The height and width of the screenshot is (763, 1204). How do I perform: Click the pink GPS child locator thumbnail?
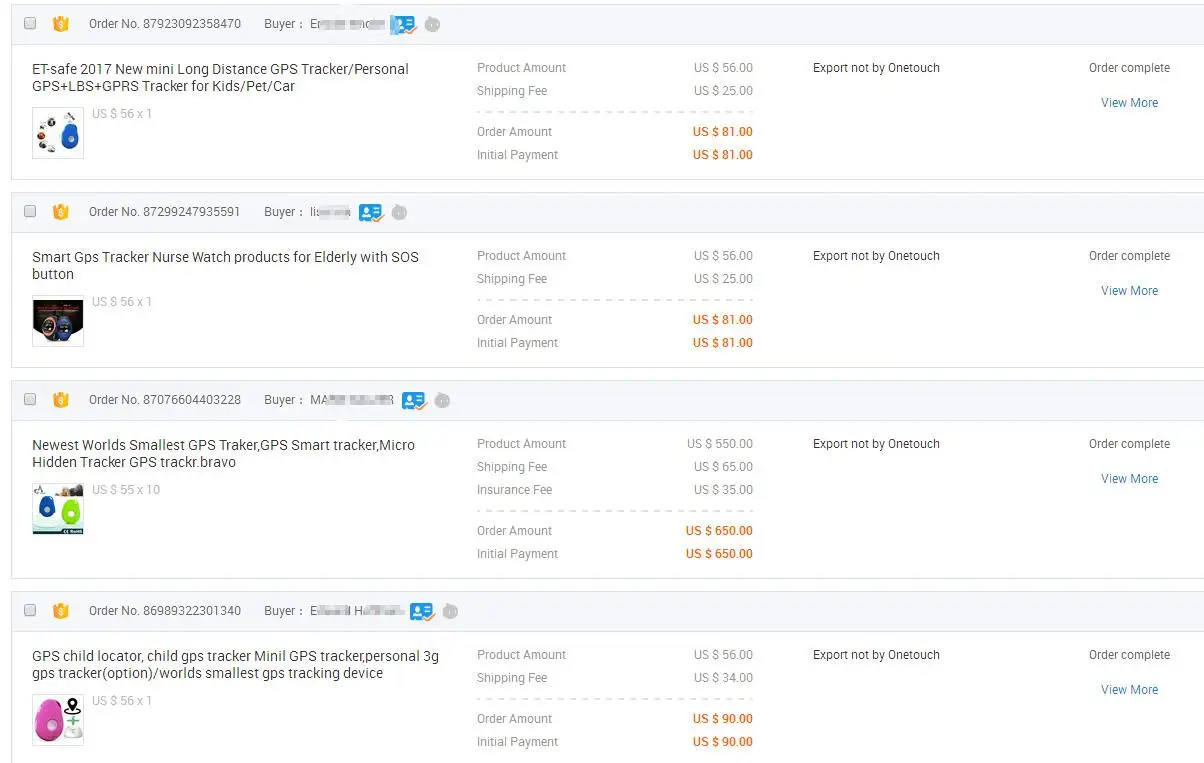click(58, 720)
